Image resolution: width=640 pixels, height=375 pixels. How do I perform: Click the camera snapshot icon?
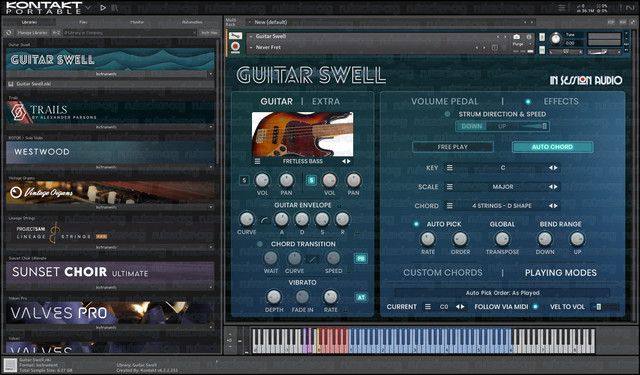[517, 36]
